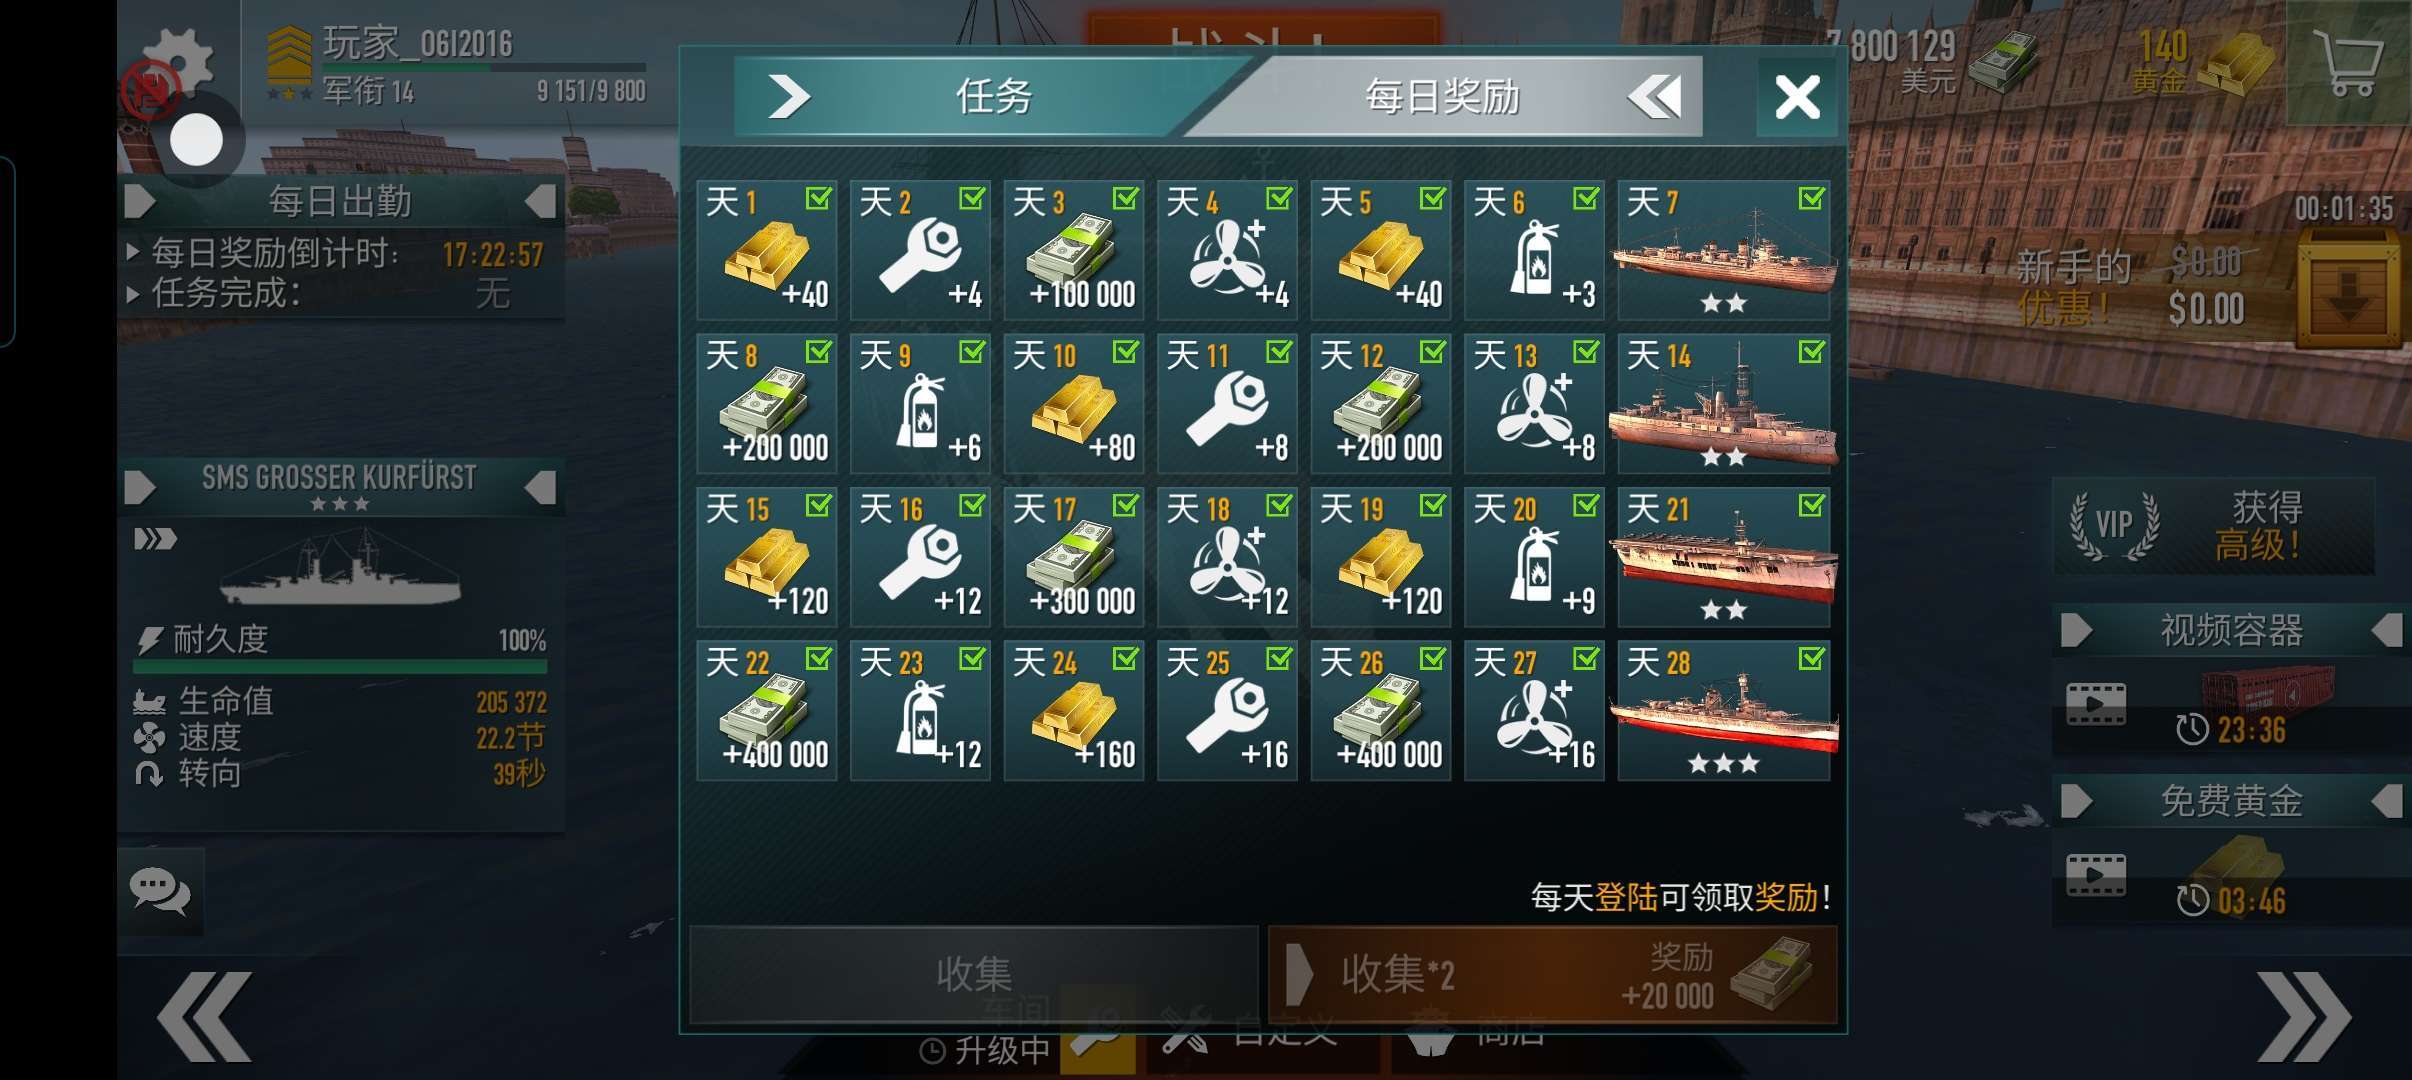Select Day 7 destroyer ship reward
Viewport: 2412px width, 1080px height.
[x=1724, y=250]
